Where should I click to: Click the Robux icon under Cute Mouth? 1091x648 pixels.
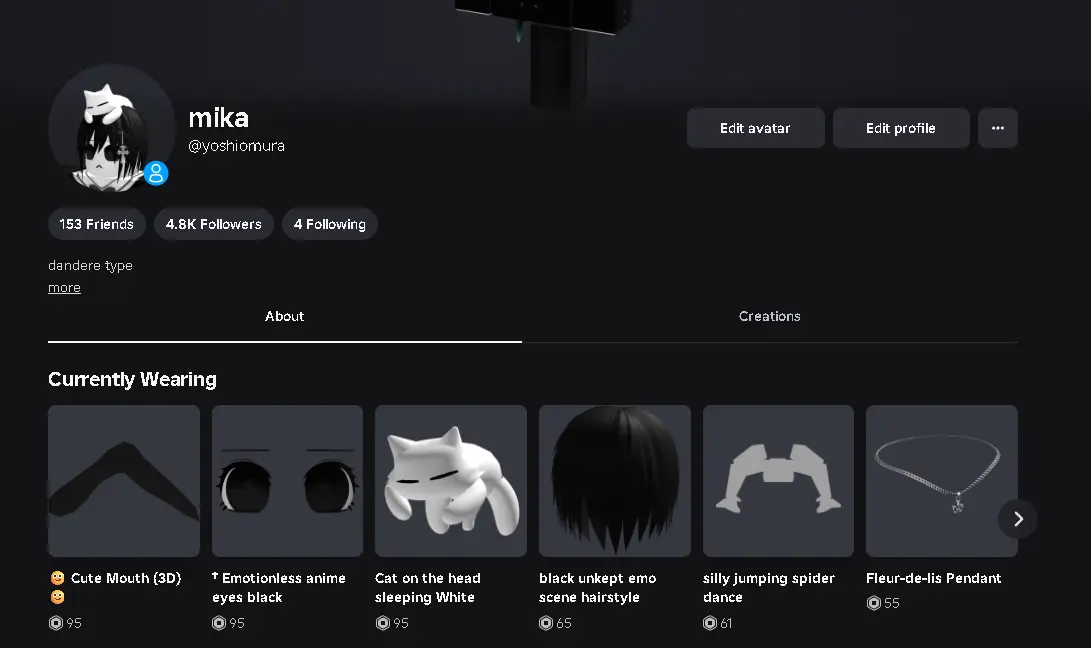pyautogui.click(x=56, y=623)
